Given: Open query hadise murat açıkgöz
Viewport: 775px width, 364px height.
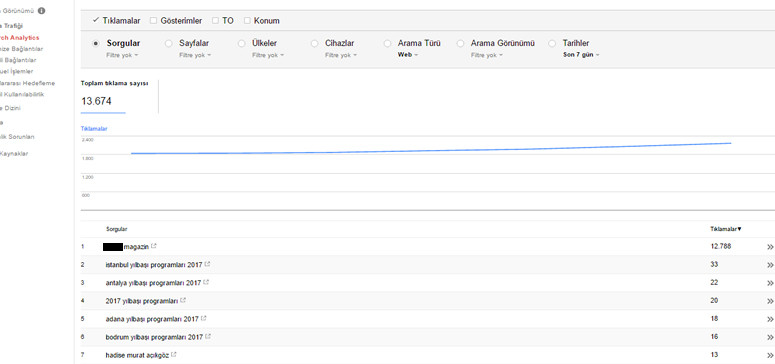Looking at the screenshot, I should [137, 355].
